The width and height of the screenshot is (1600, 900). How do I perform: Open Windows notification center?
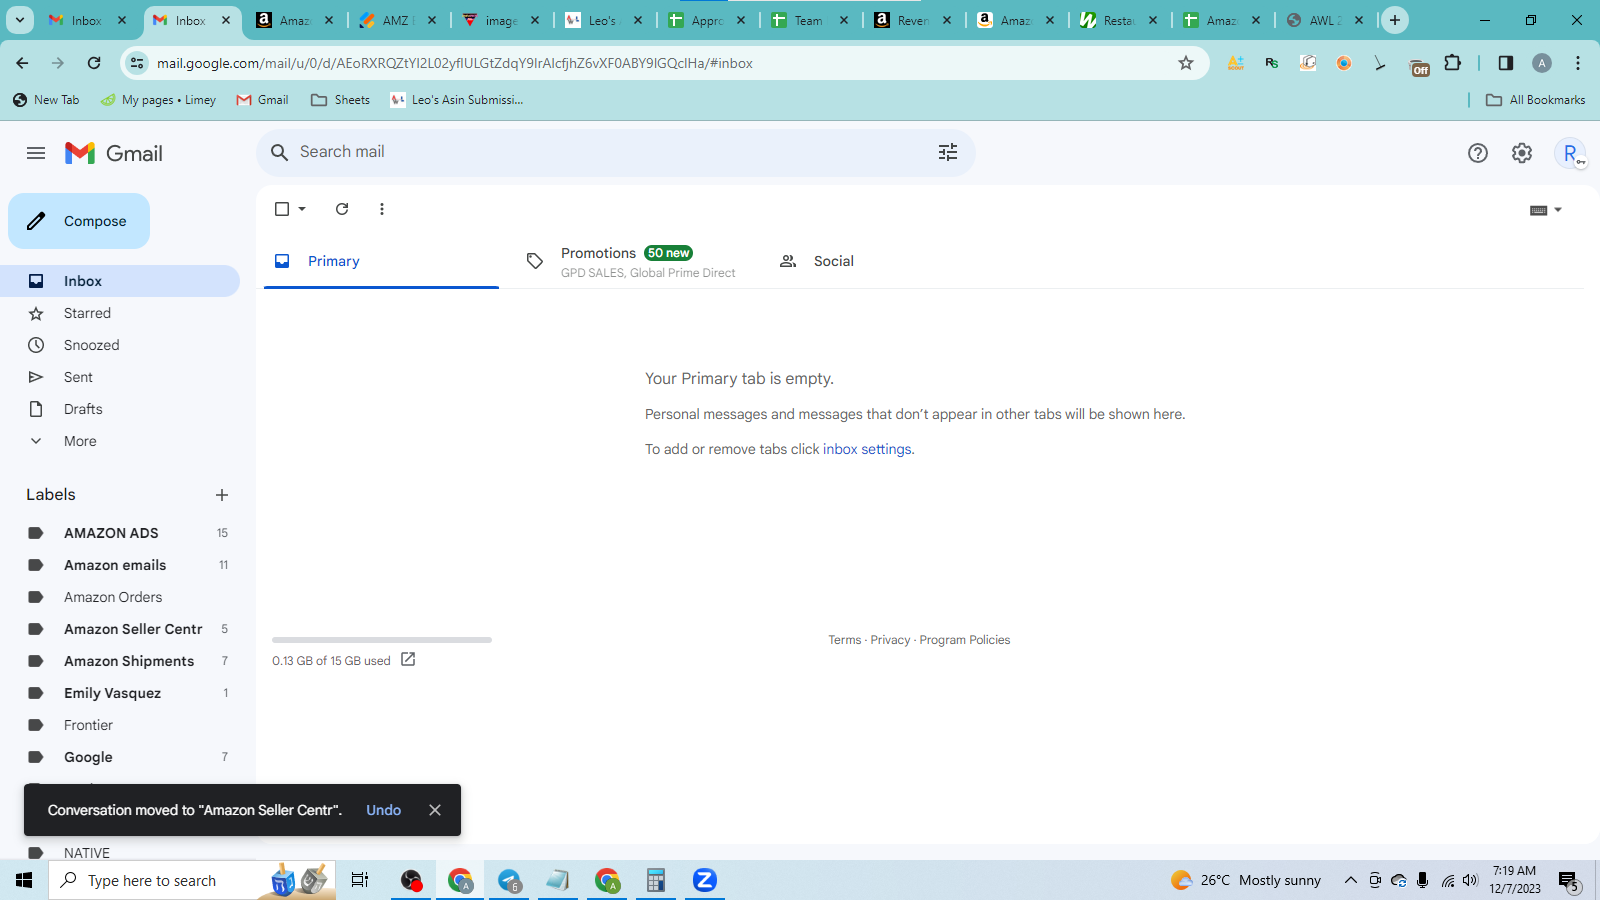click(1568, 881)
